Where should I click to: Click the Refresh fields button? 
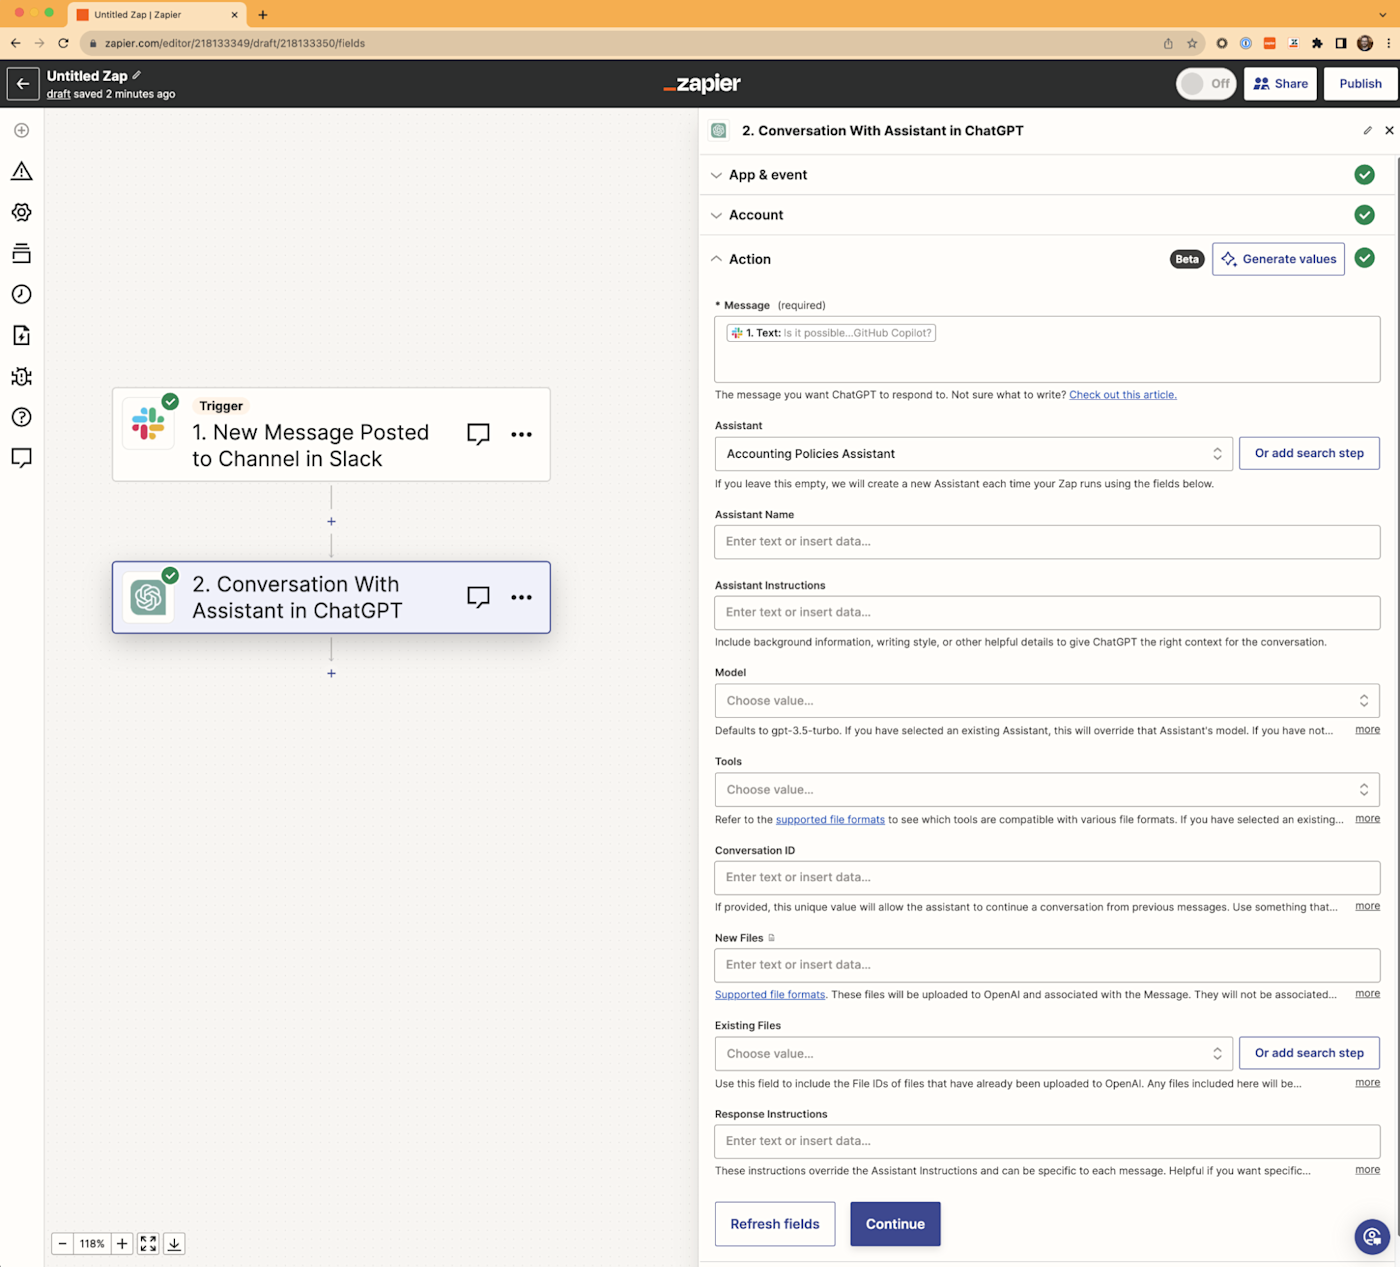(775, 1224)
